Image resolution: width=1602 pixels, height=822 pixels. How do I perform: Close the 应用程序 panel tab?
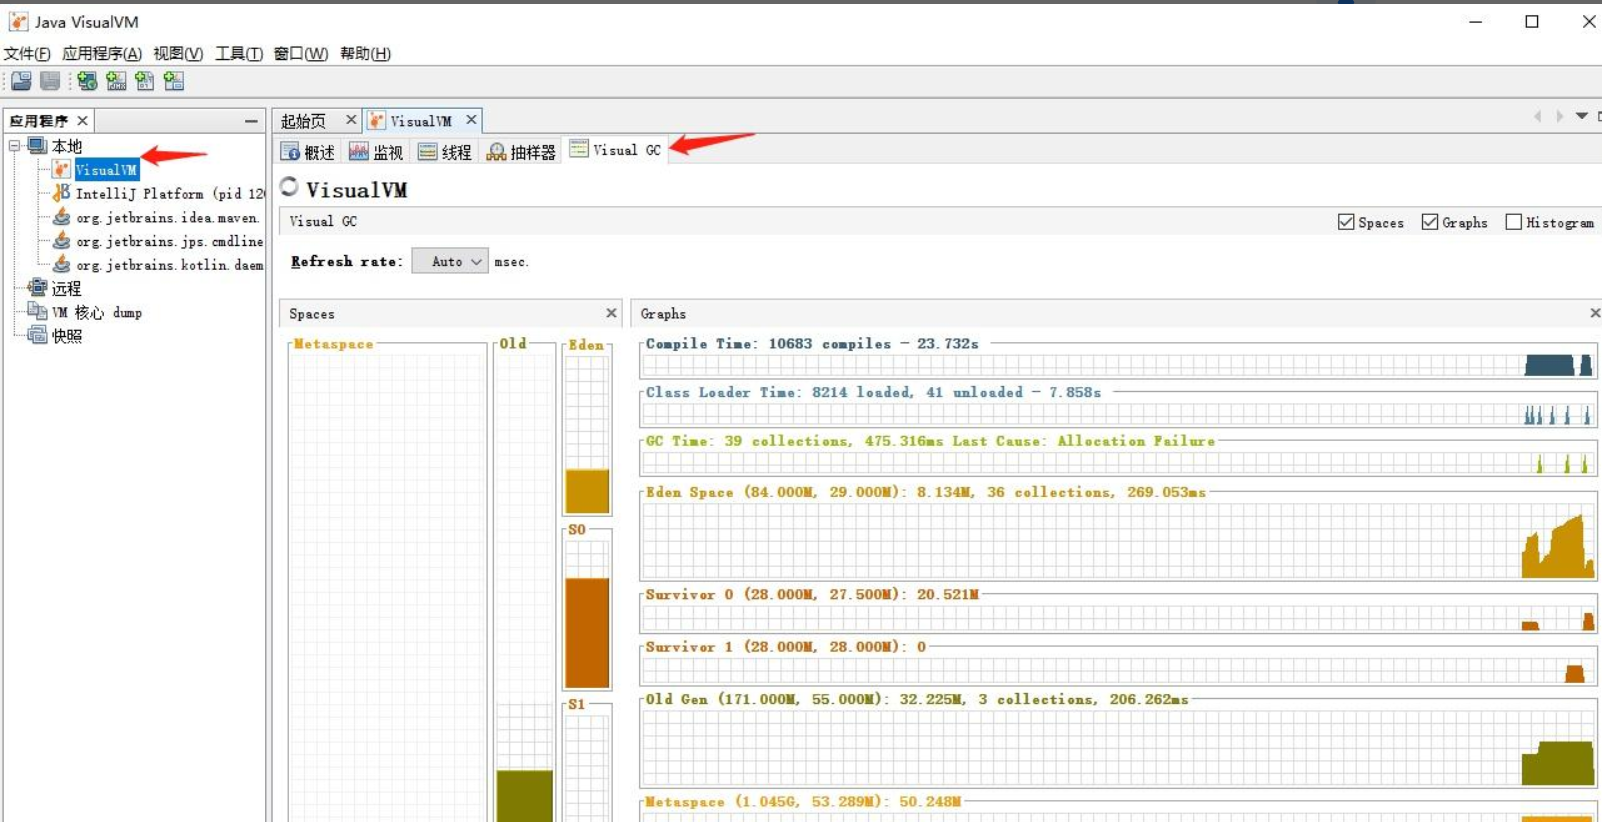tap(83, 121)
